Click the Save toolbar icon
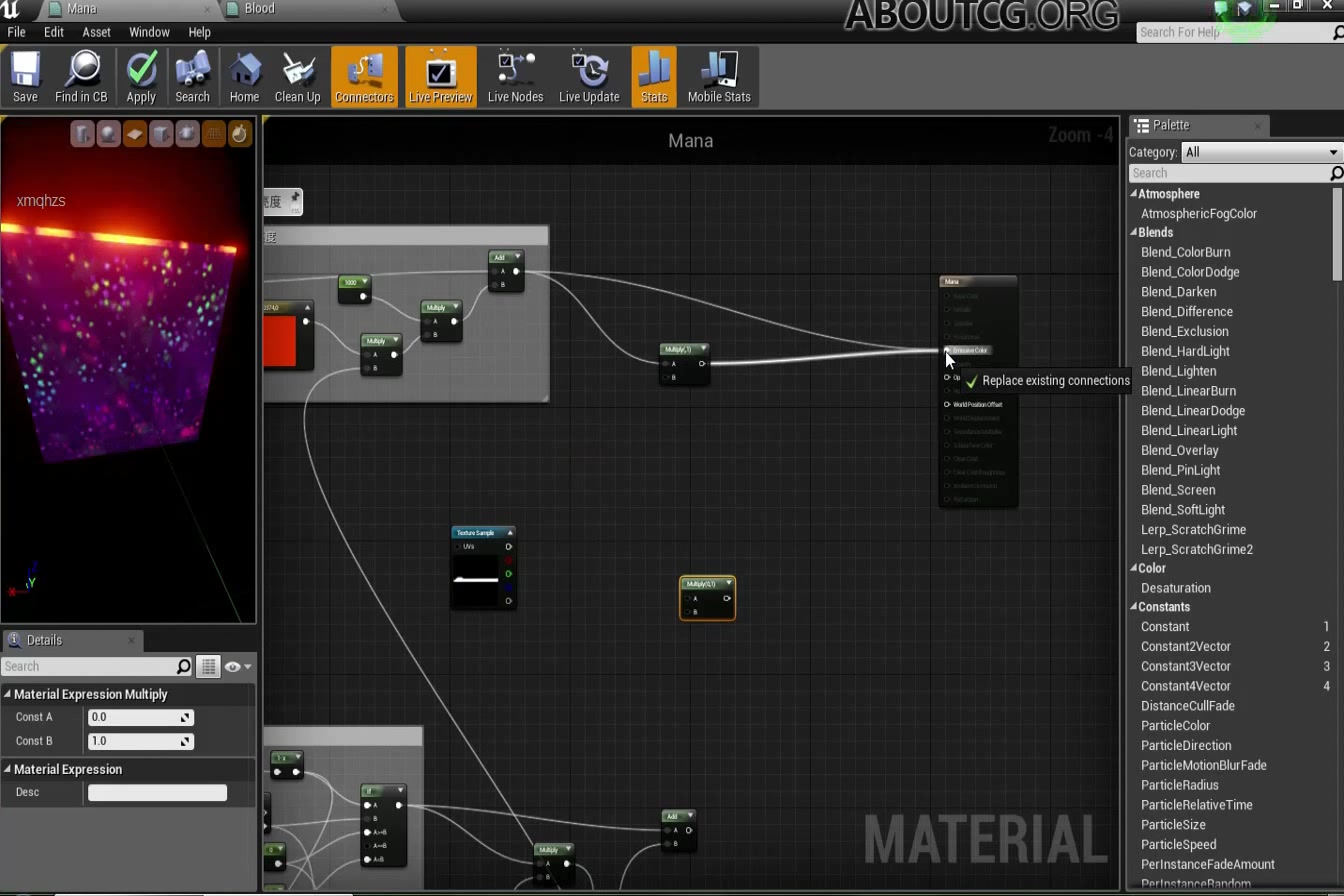 coord(25,77)
